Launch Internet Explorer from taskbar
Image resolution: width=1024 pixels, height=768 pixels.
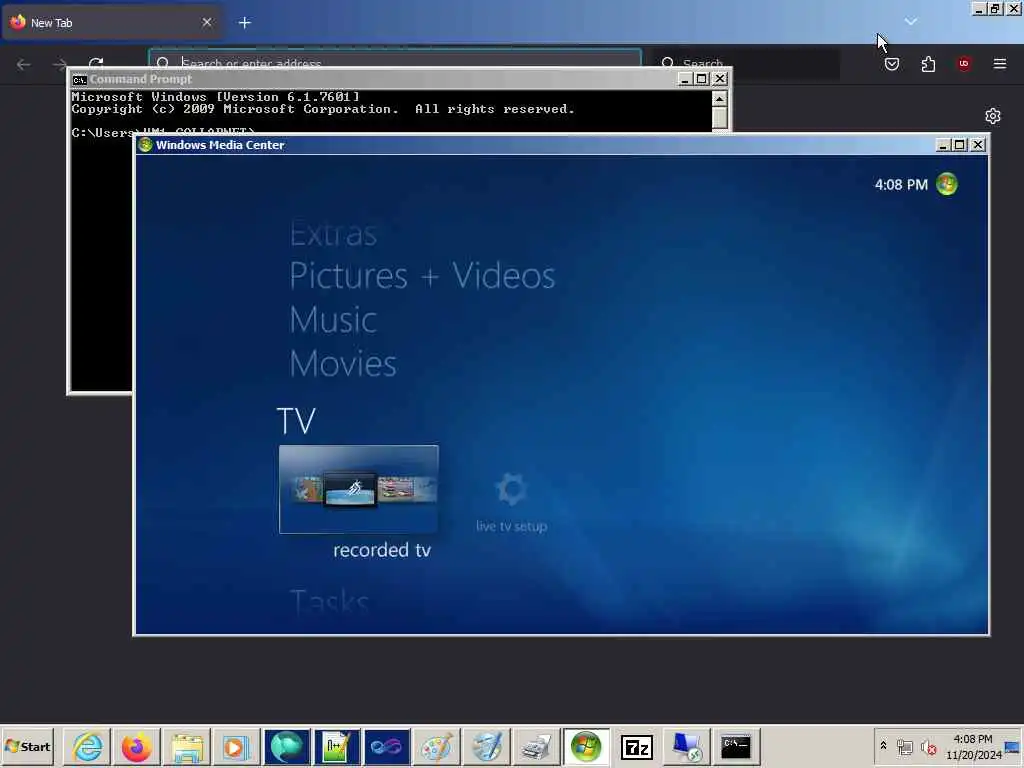click(88, 746)
